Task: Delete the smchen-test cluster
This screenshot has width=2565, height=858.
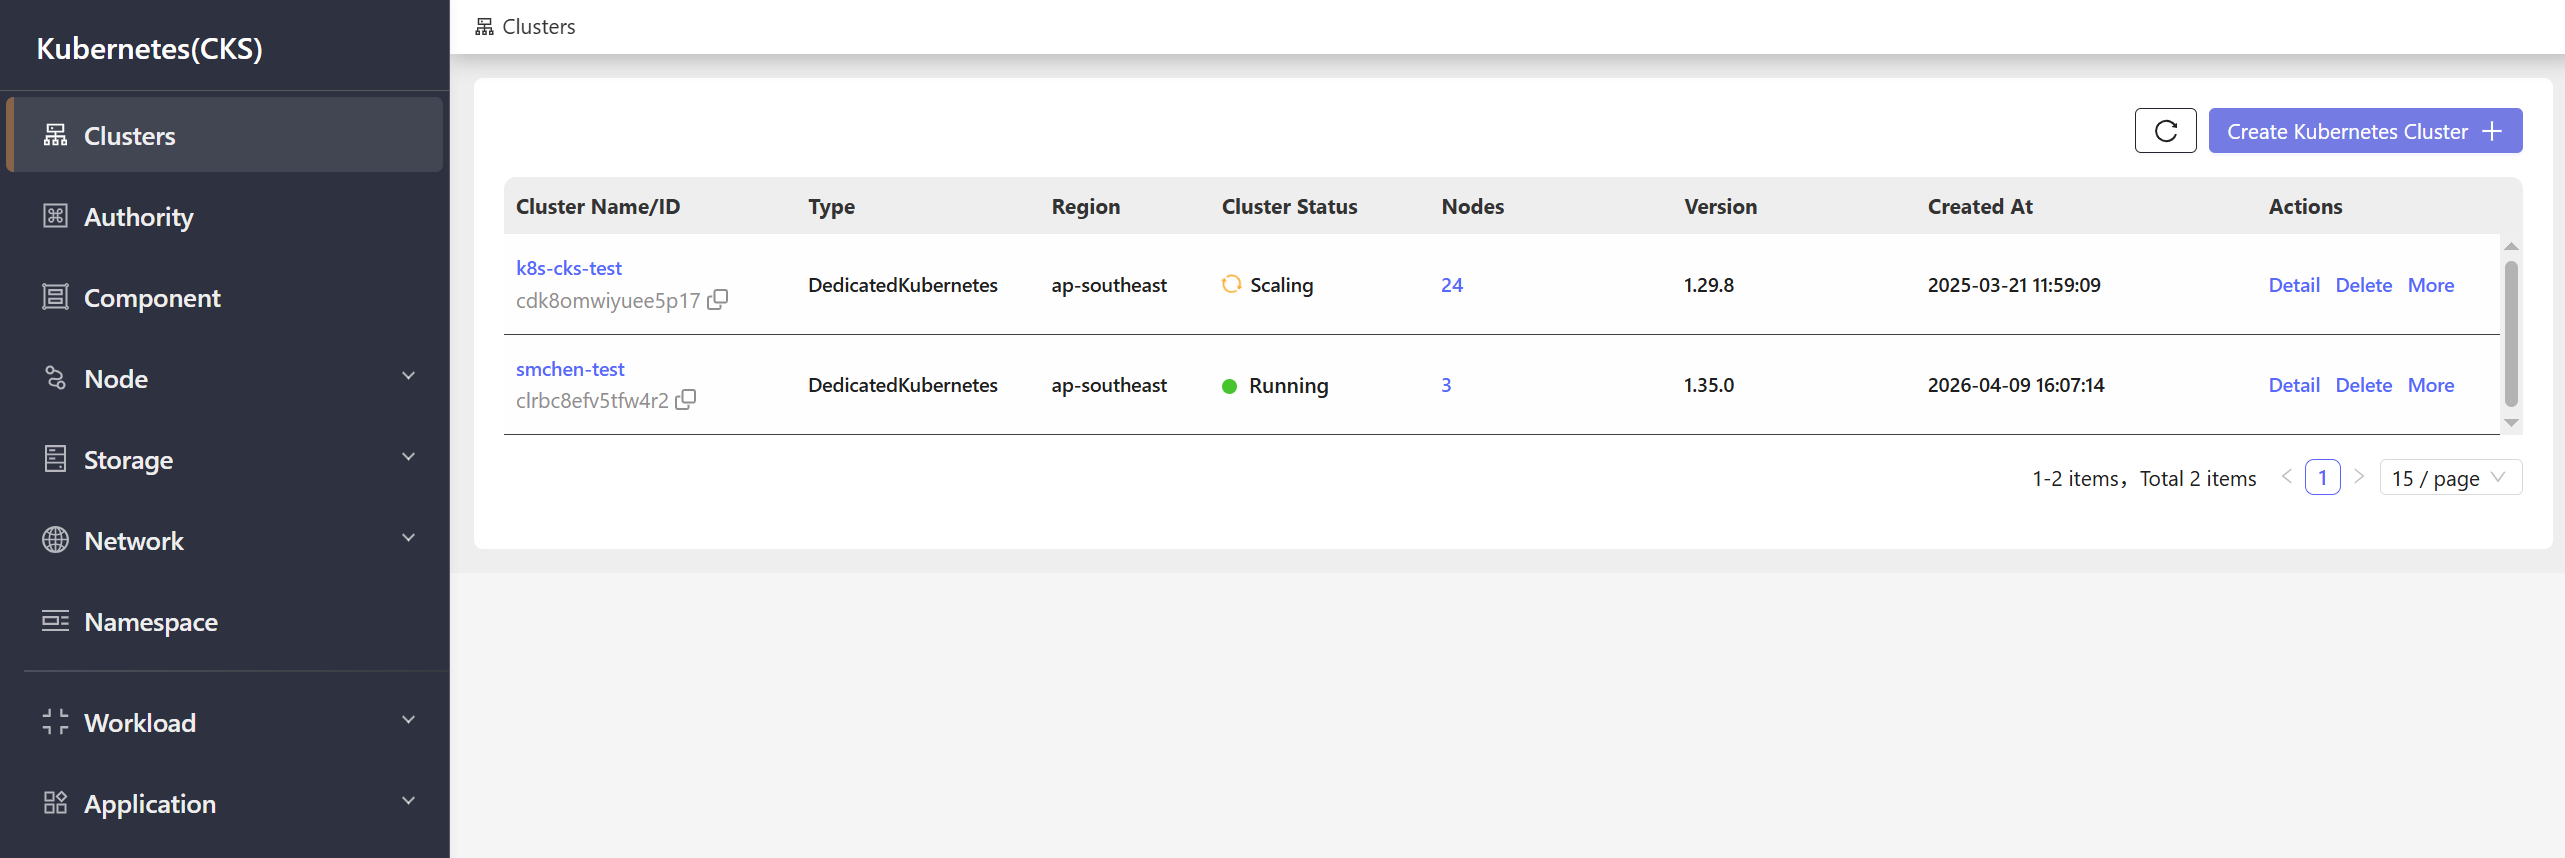Action: [2364, 385]
